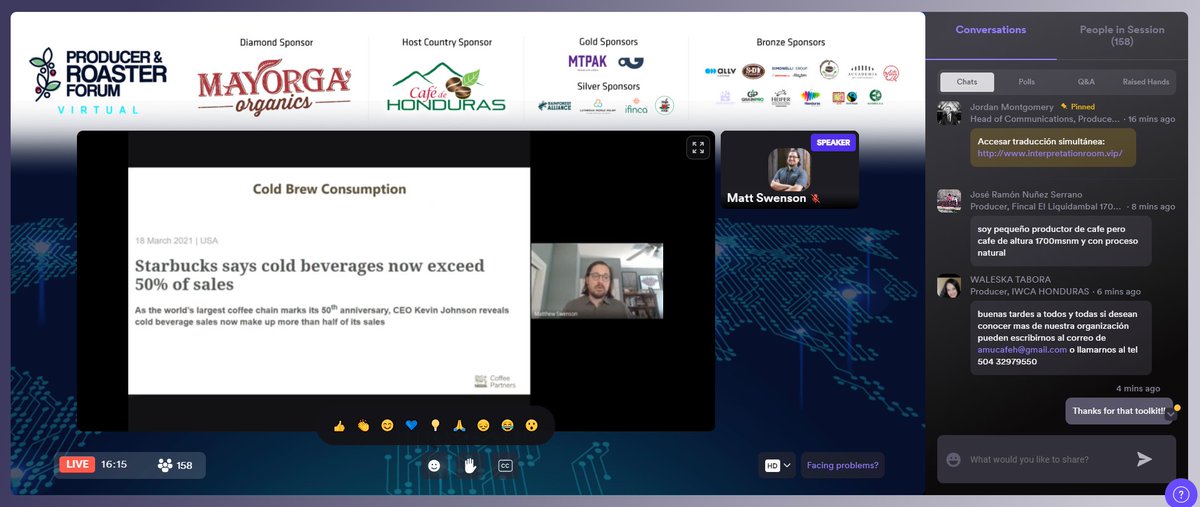Toggle closed captions (CC)
The width and height of the screenshot is (1200, 507).
[505, 465]
